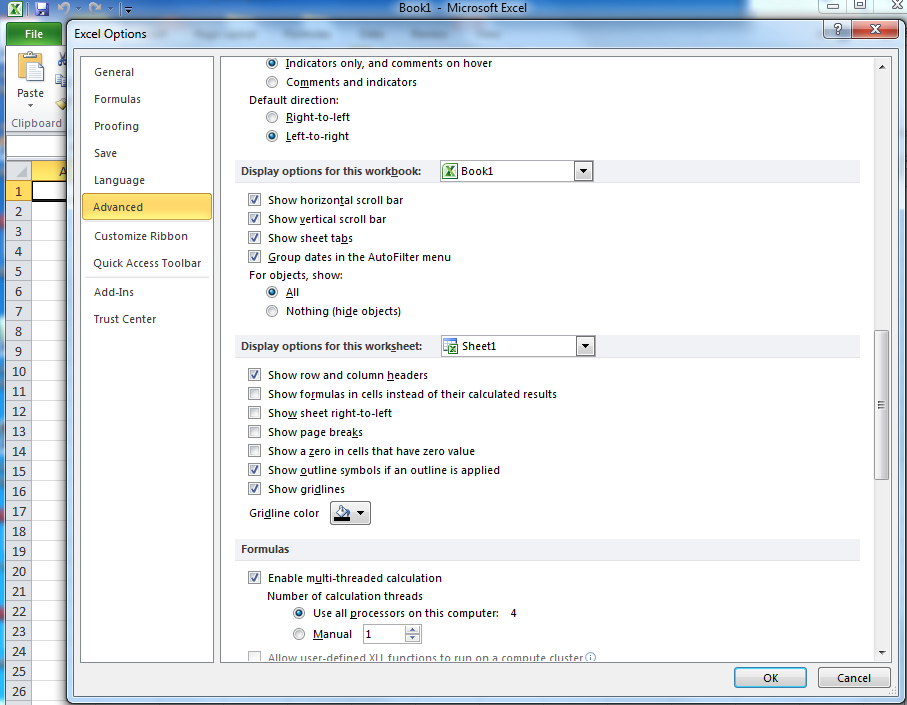Toggle Show gridlines checkbox

click(255, 489)
